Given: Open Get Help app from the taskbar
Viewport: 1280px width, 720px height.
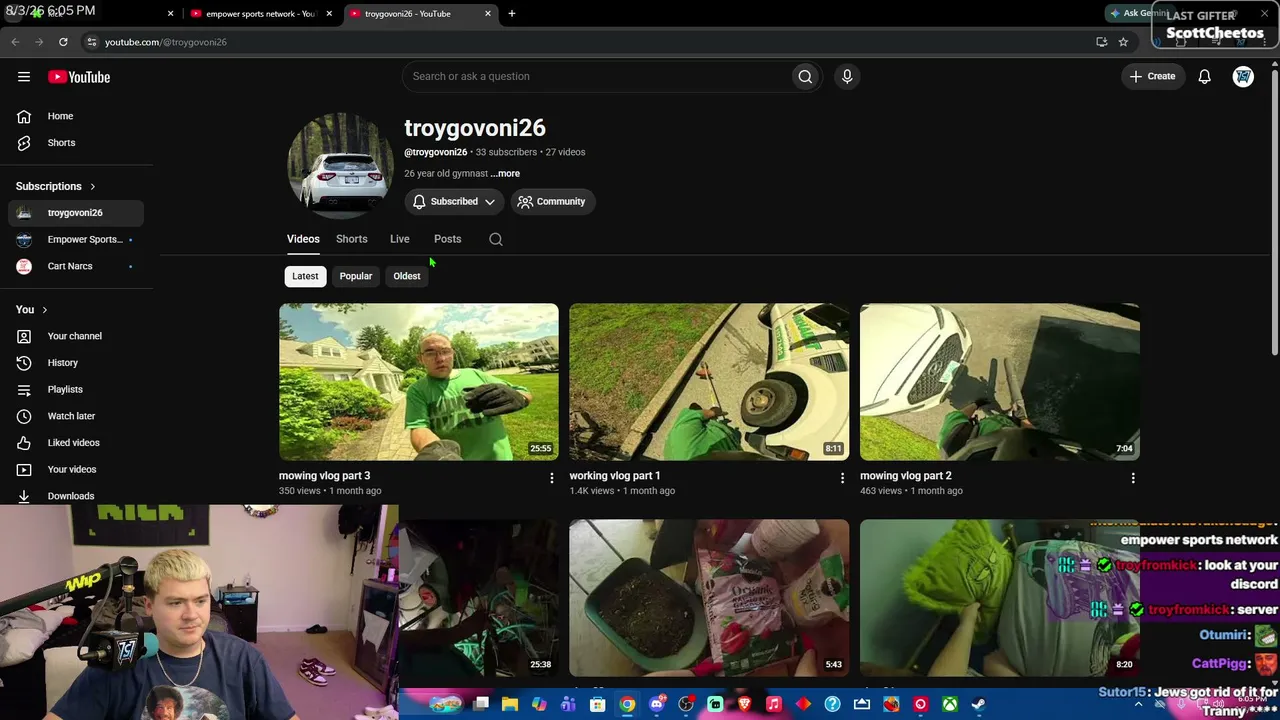Looking at the screenshot, I should point(832,704).
